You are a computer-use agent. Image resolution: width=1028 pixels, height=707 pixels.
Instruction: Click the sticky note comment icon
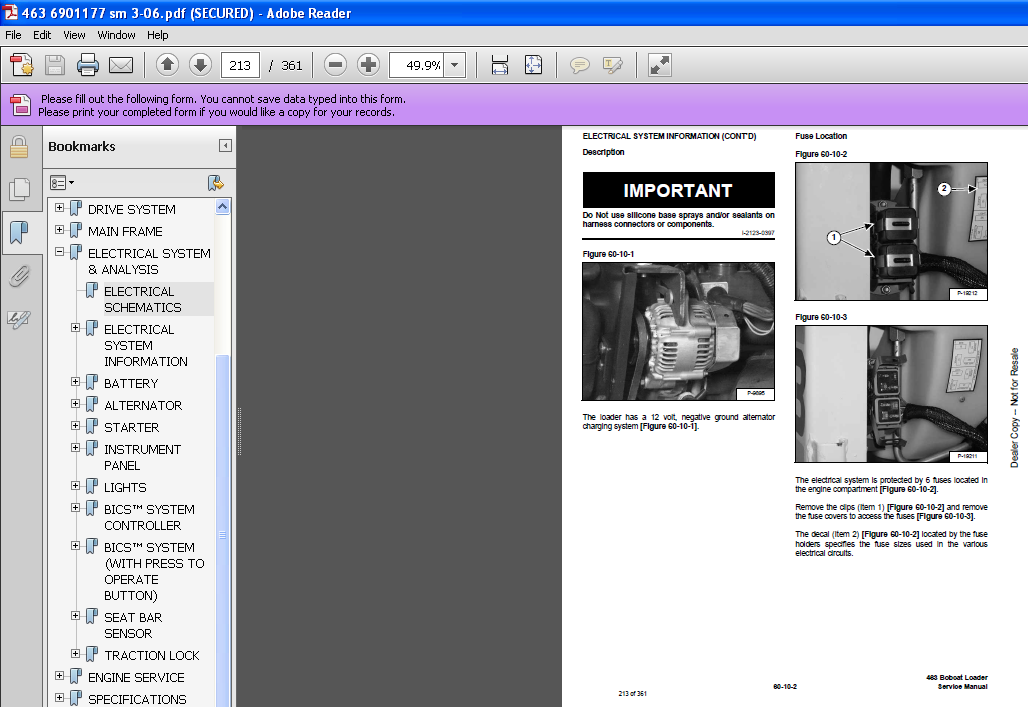(580, 65)
